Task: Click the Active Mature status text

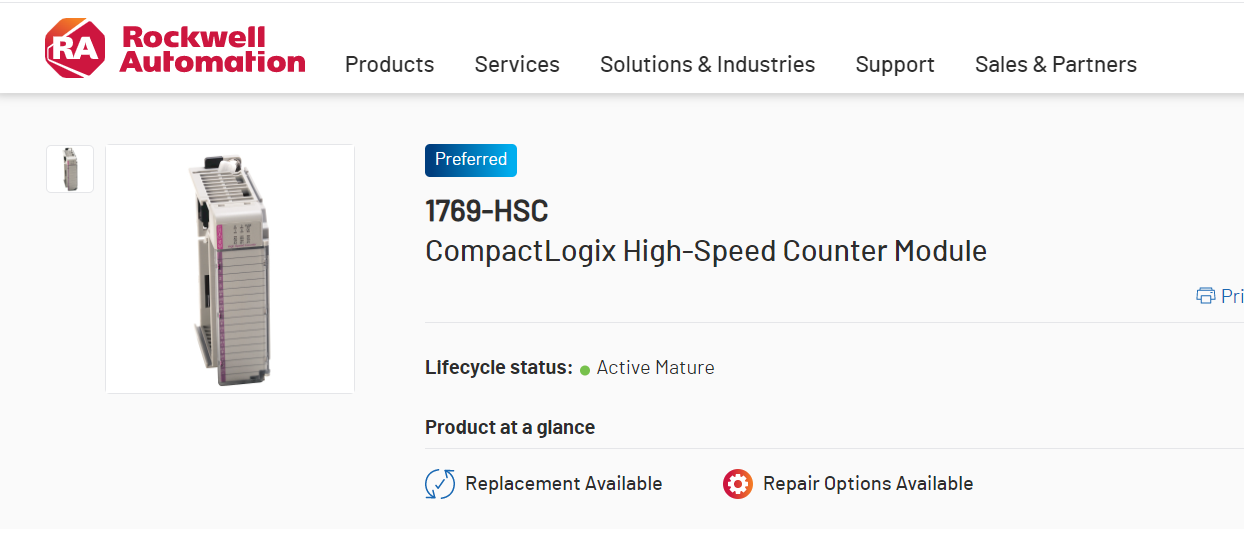Action: (x=655, y=368)
